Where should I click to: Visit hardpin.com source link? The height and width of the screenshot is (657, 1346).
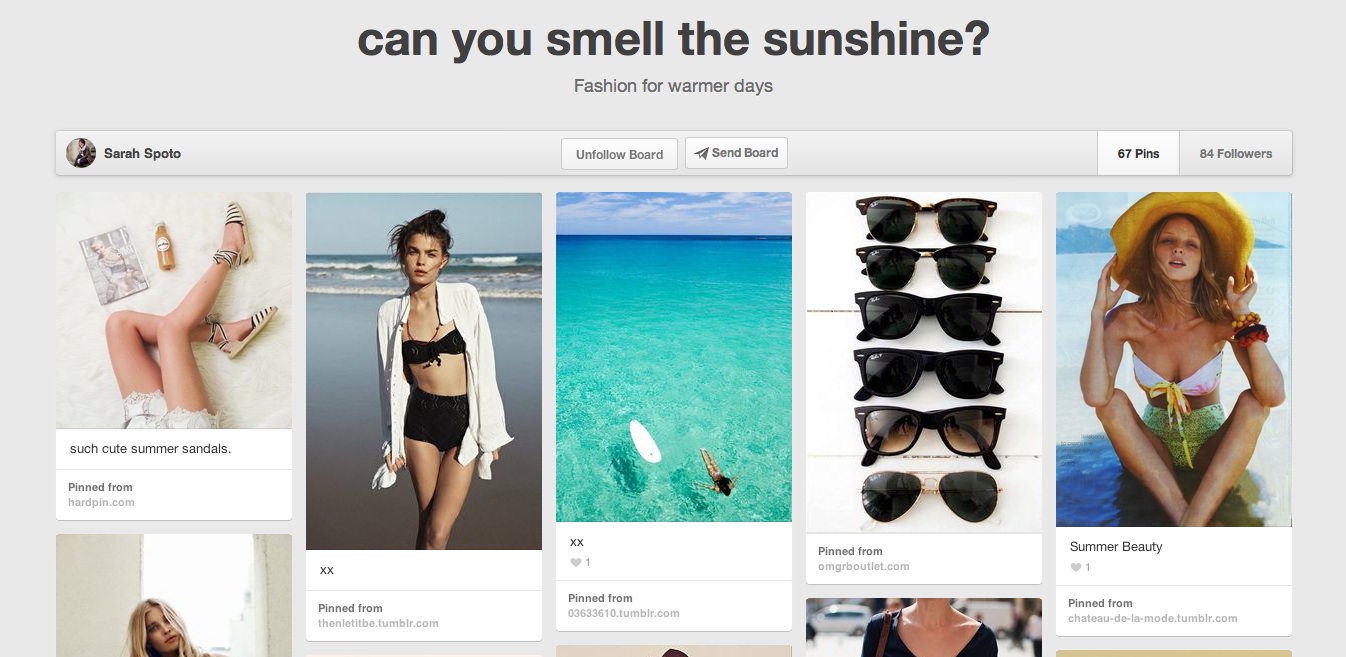[101, 502]
